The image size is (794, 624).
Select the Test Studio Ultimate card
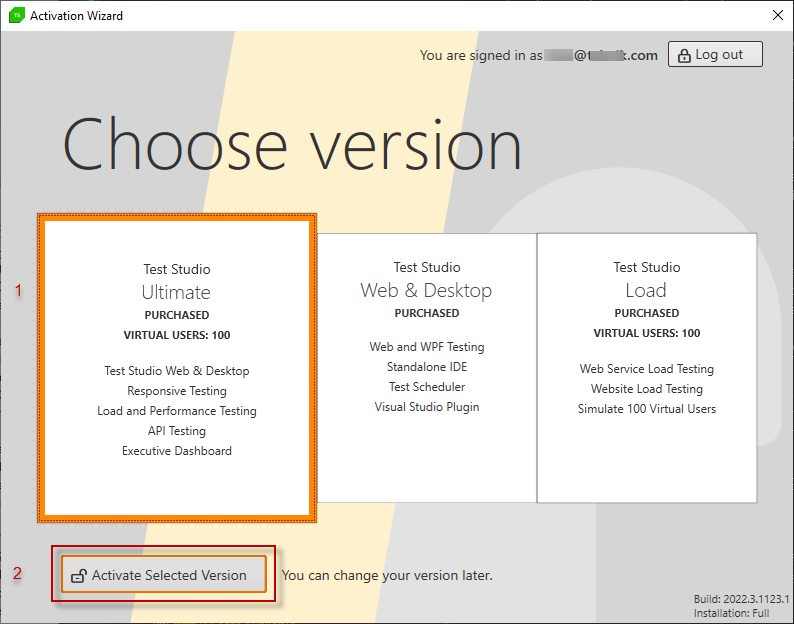(177, 368)
